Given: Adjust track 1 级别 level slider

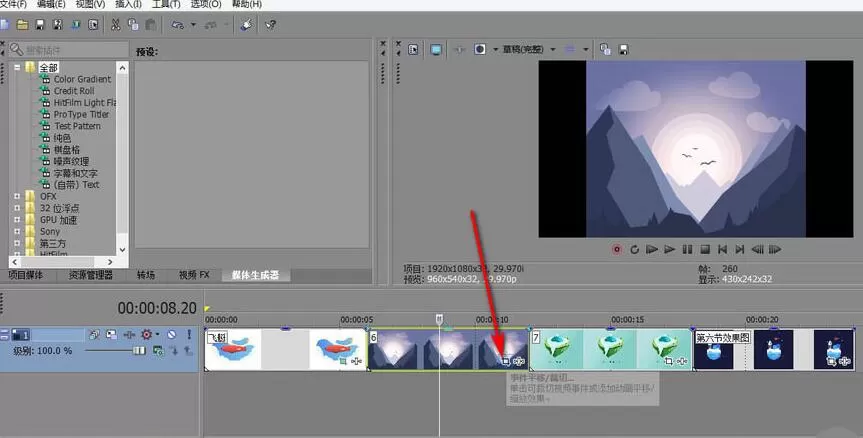Looking at the screenshot, I should tap(139, 351).
